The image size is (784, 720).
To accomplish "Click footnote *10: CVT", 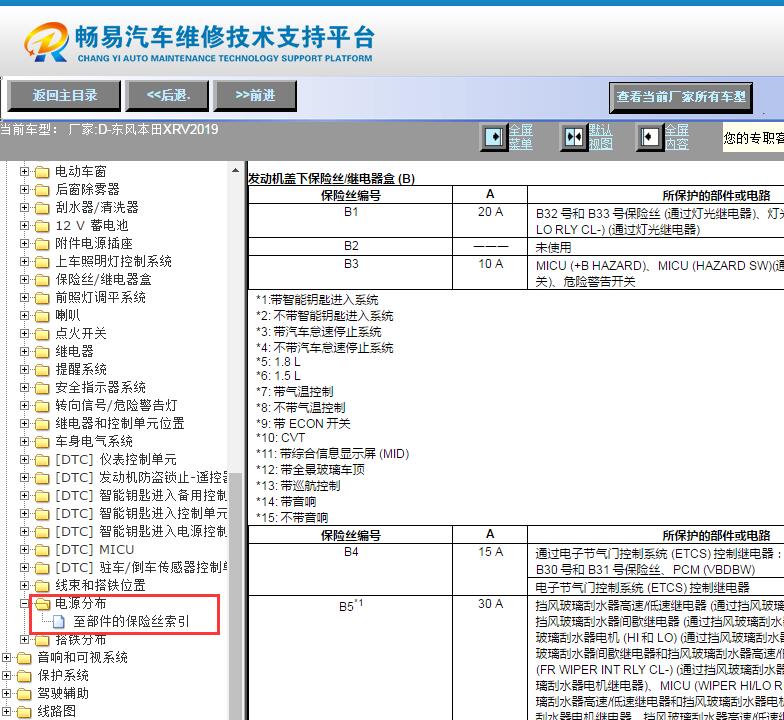I will pyautogui.click(x=280, y=438).
